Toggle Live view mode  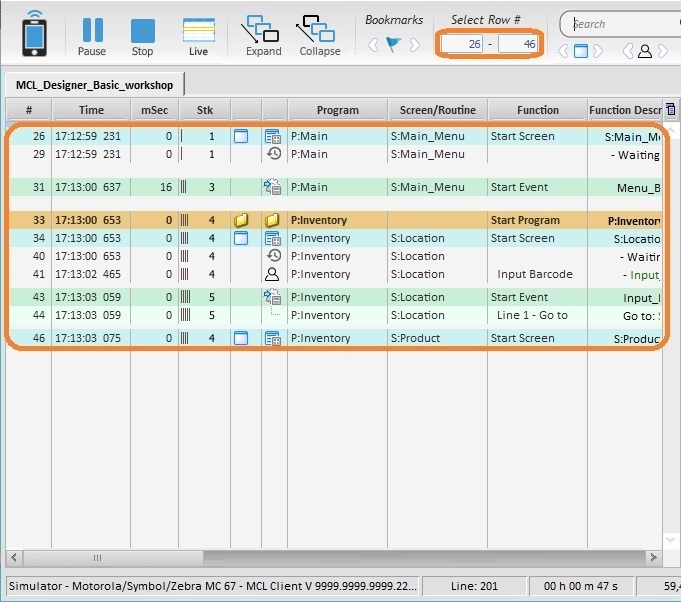coord(198,37)
